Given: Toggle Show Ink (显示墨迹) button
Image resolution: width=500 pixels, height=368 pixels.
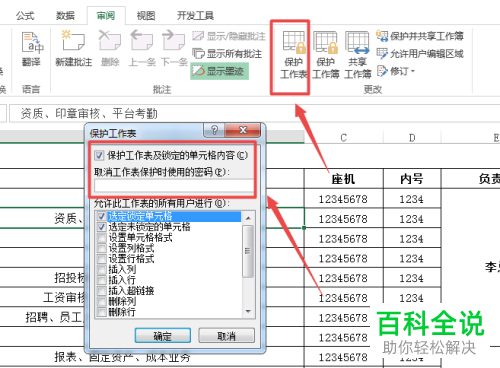Looking at the screenshot, I should point(219,71).
